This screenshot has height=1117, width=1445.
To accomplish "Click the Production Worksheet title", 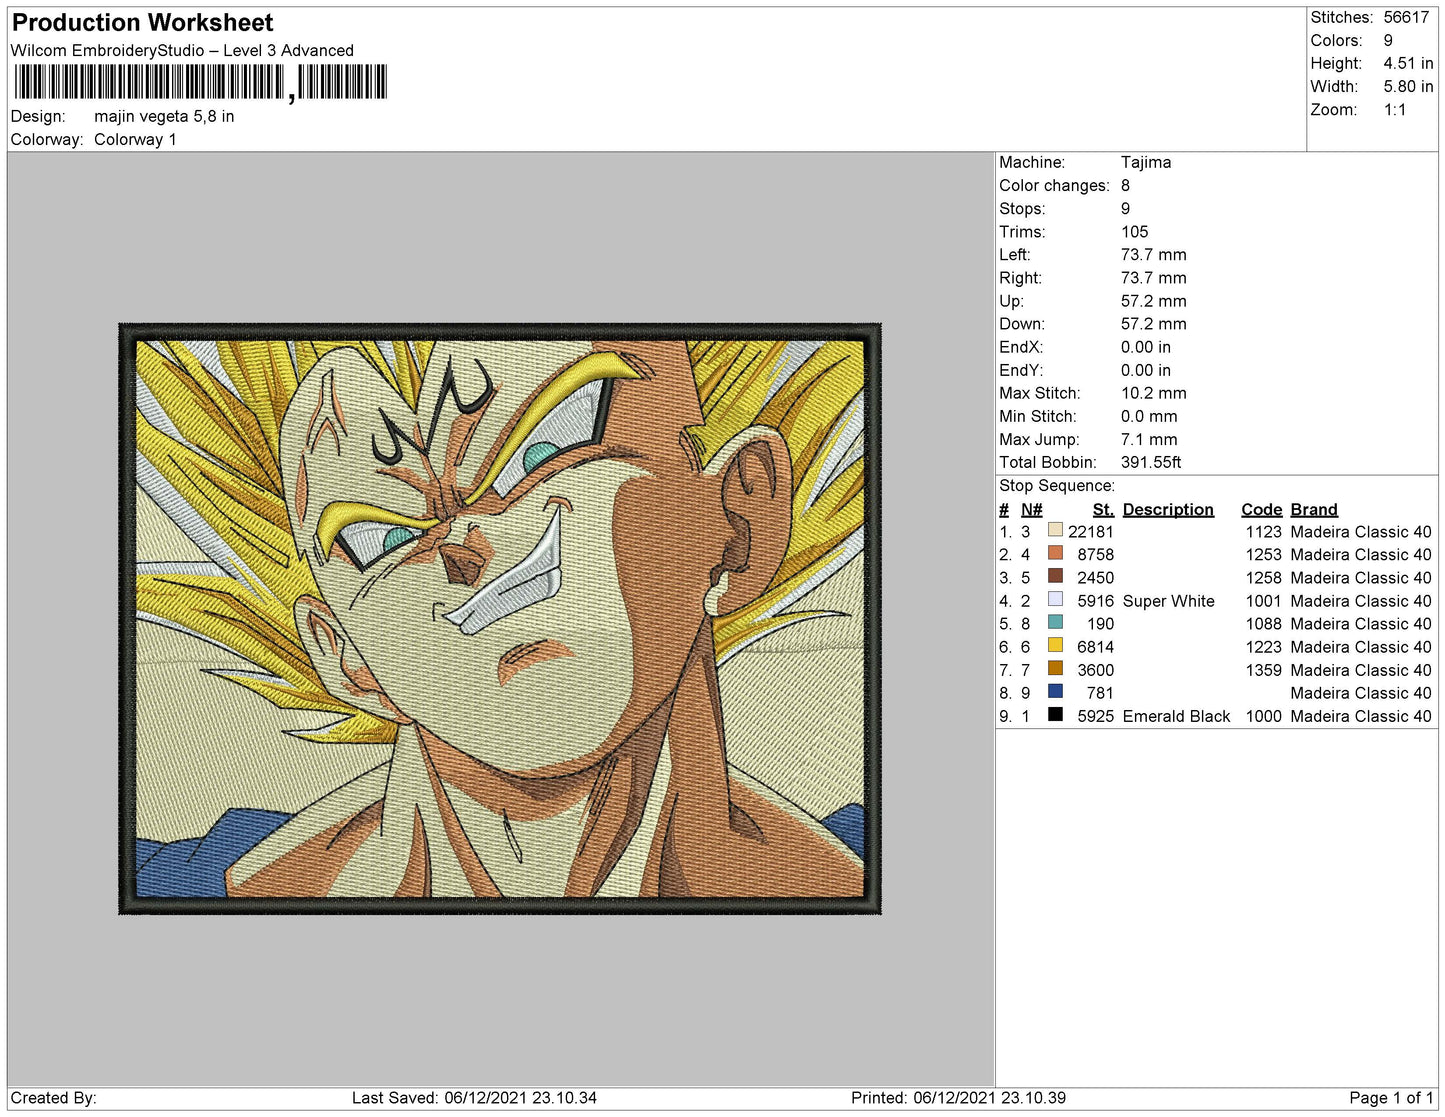I will pos(142,22).
